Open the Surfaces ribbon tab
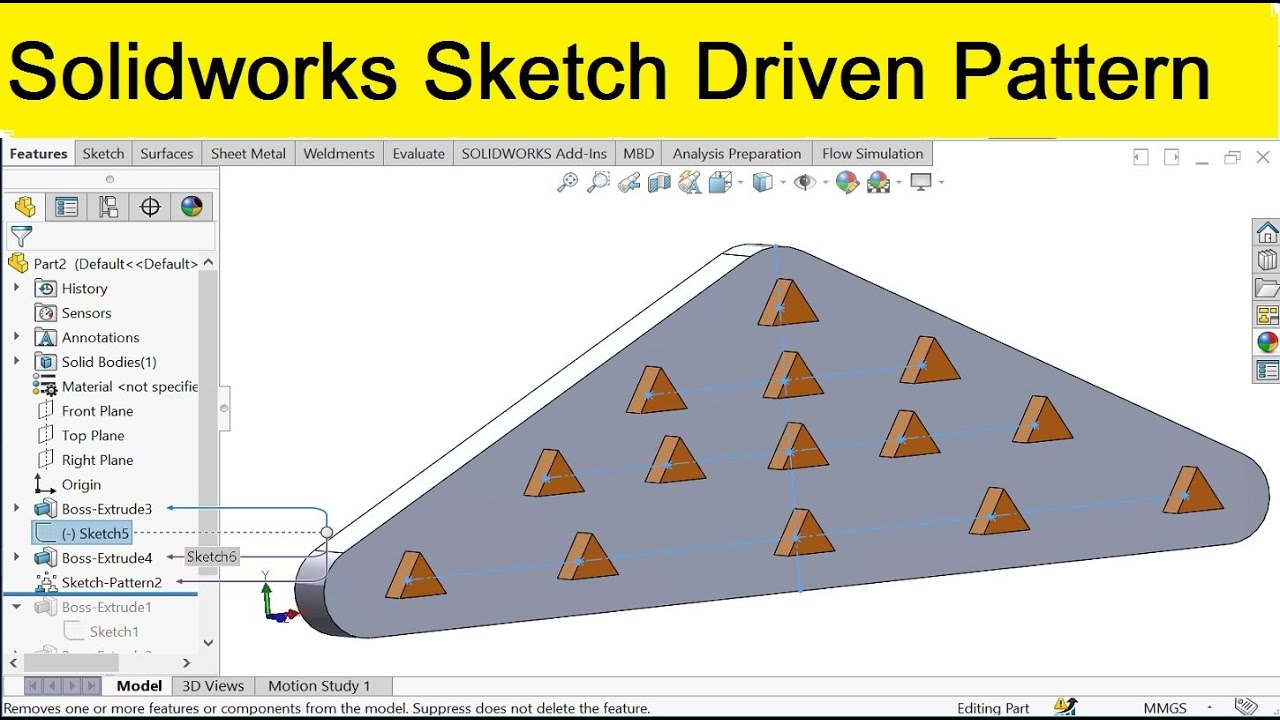Image resolution: width=1280 pixels, height=720 pixels. click(x=166, y=154)
